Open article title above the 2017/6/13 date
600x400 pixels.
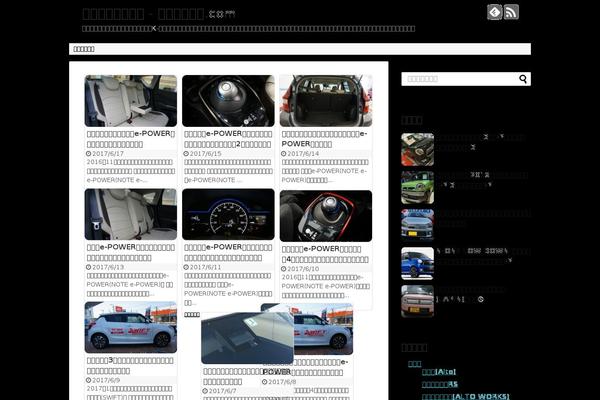pos(131,252)
